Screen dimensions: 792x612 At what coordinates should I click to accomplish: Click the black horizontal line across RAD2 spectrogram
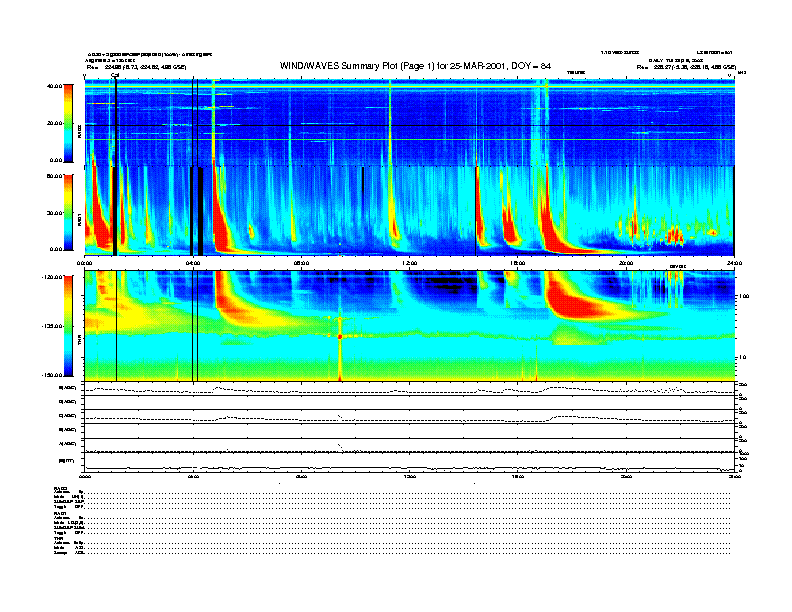(x=409, y=125)
